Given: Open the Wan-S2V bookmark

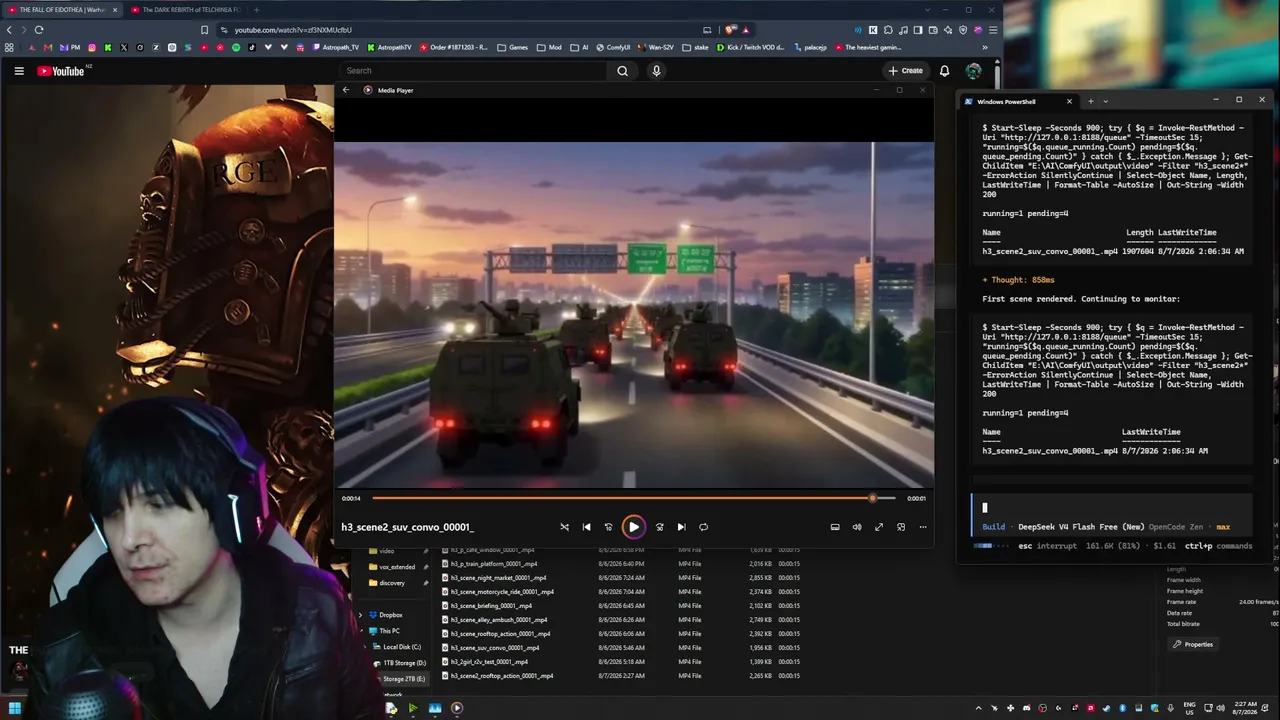Looking at the screenshot, I should 655,47.
